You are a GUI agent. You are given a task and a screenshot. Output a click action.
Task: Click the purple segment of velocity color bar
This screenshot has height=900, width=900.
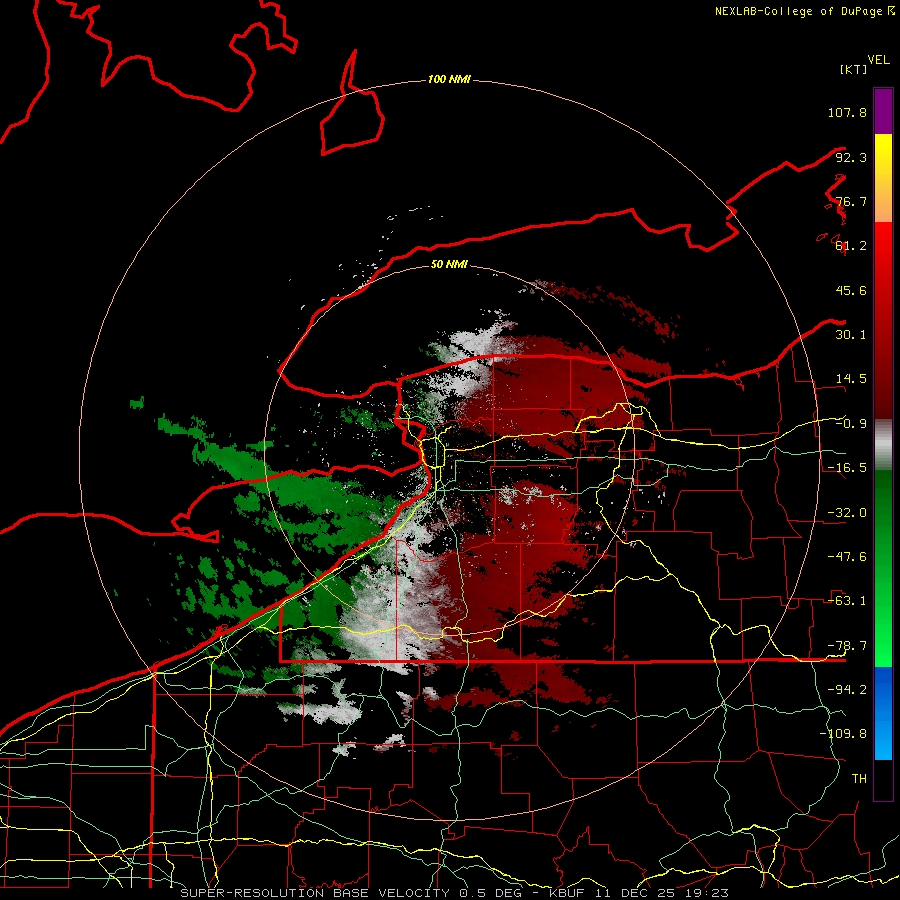(883, 111)
